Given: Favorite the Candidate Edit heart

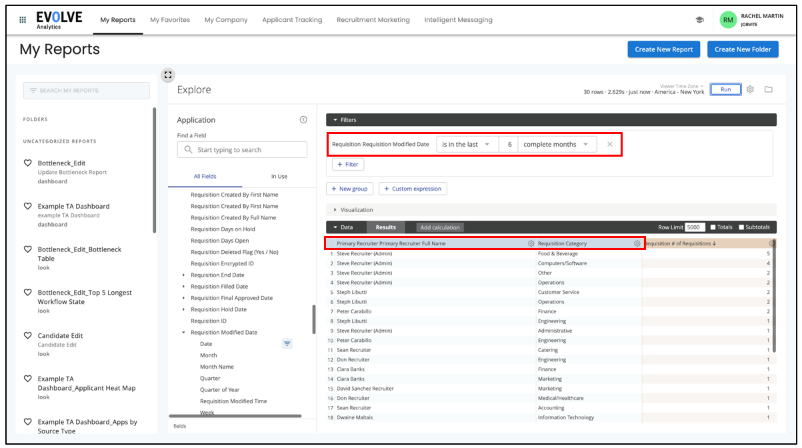Looking at the screenshot, I should click(28, 335).
